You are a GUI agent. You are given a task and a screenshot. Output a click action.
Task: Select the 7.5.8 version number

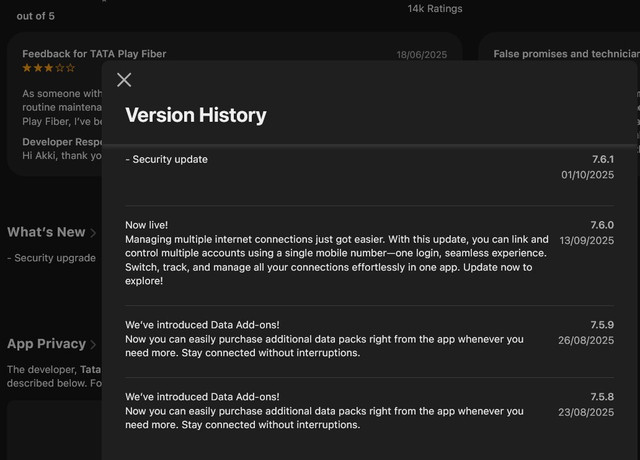click(x=602, y=397)
